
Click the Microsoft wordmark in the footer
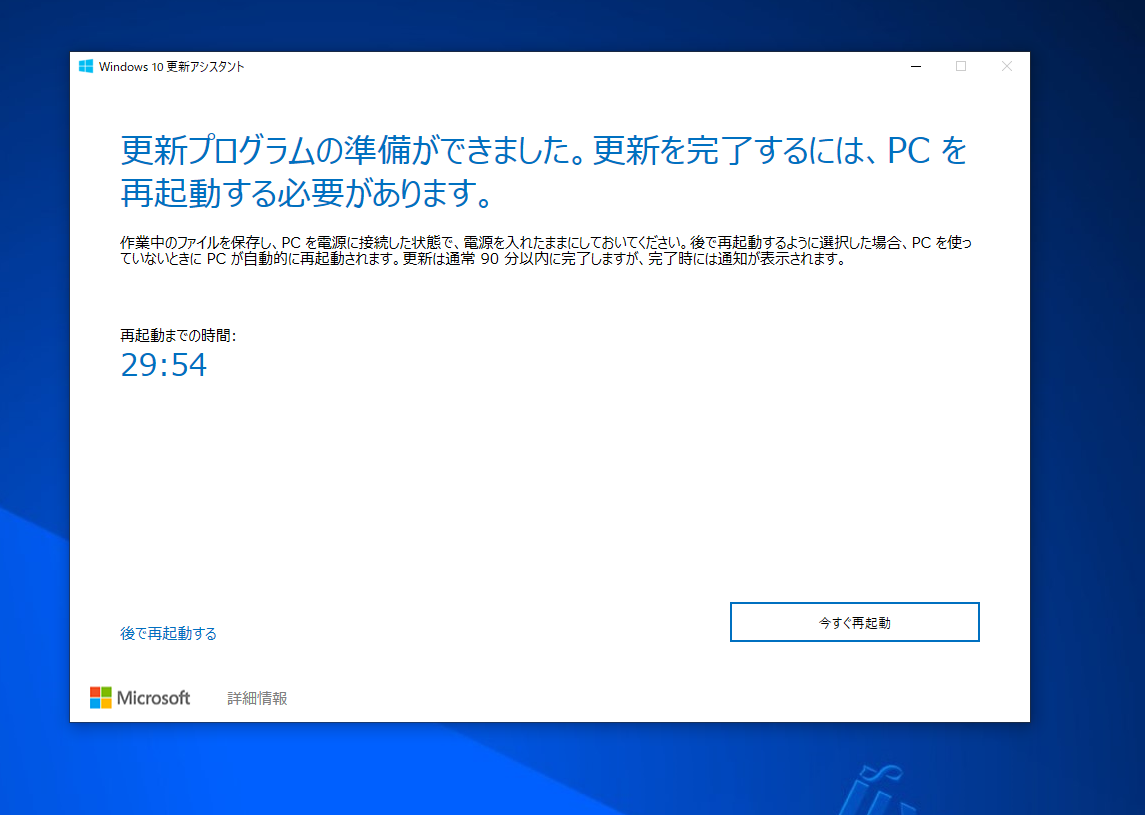153,698
